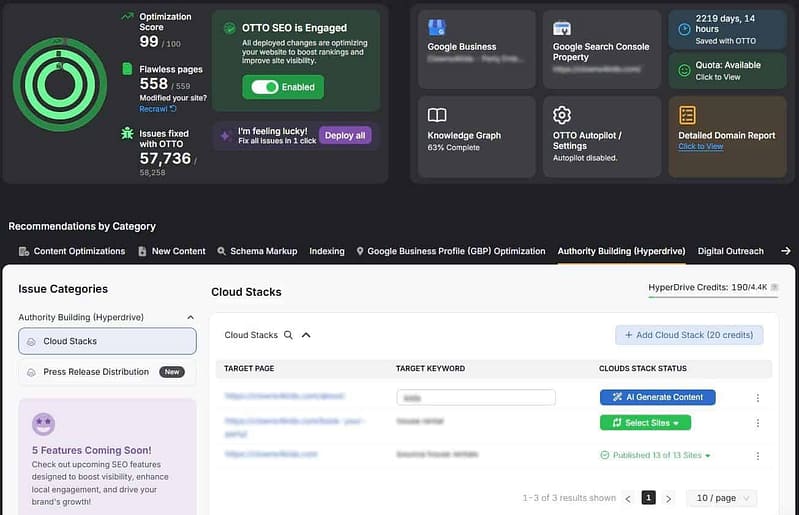
Task: Click the Google Business card icon
Action: (x=437, y=28)
